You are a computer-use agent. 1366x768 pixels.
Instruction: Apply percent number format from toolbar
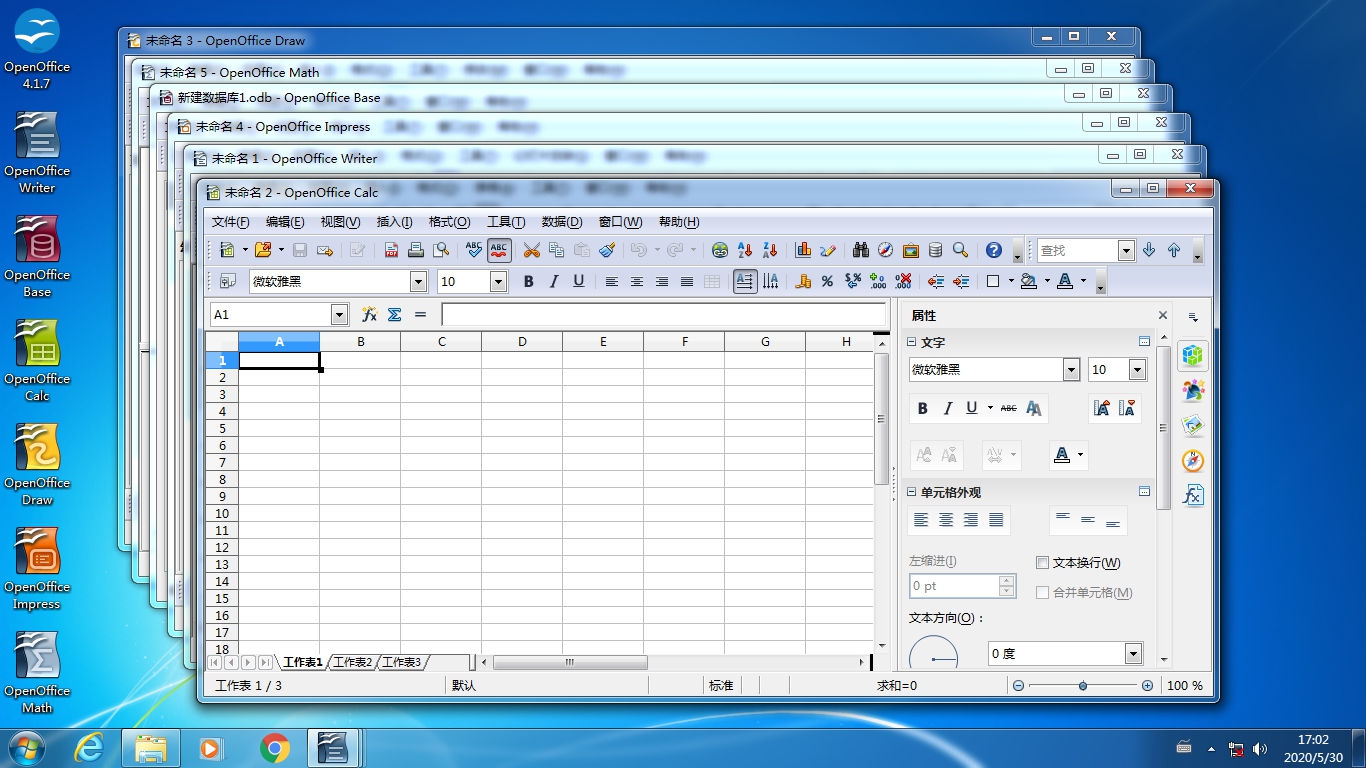[827, 282]
